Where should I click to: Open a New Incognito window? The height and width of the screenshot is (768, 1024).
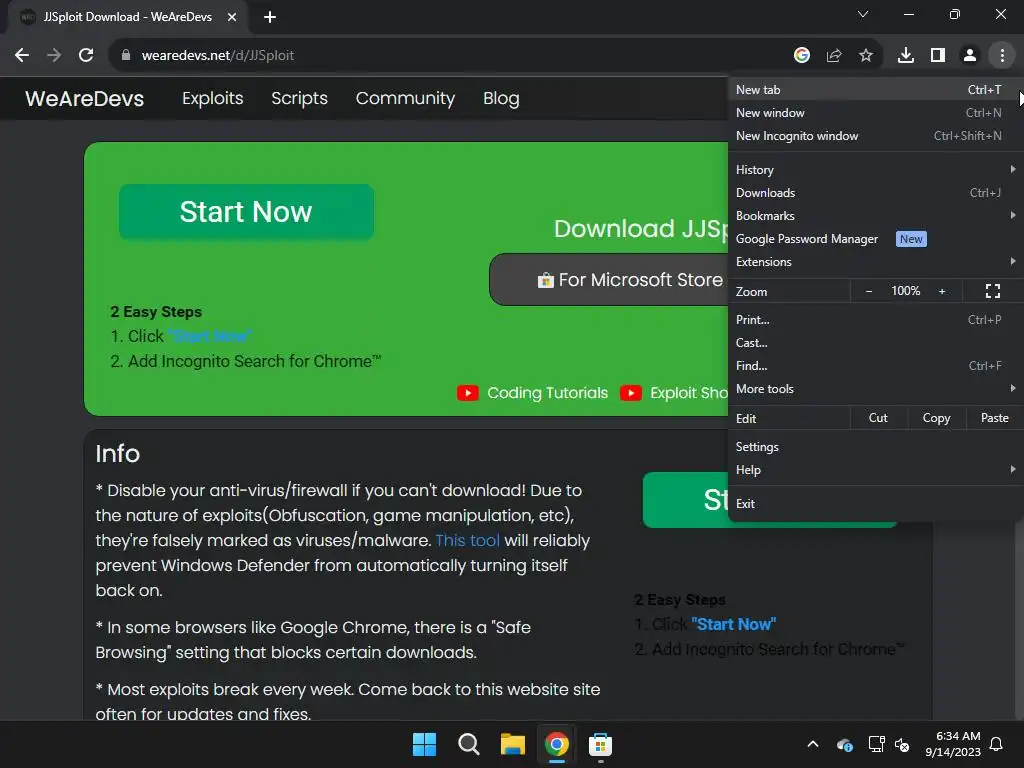(876, 136)
